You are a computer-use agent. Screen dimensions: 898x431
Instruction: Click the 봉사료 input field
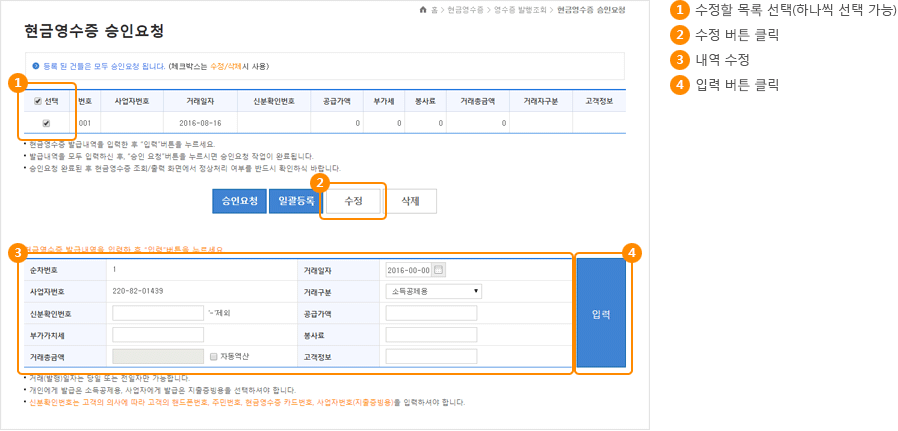click(431, 334)
